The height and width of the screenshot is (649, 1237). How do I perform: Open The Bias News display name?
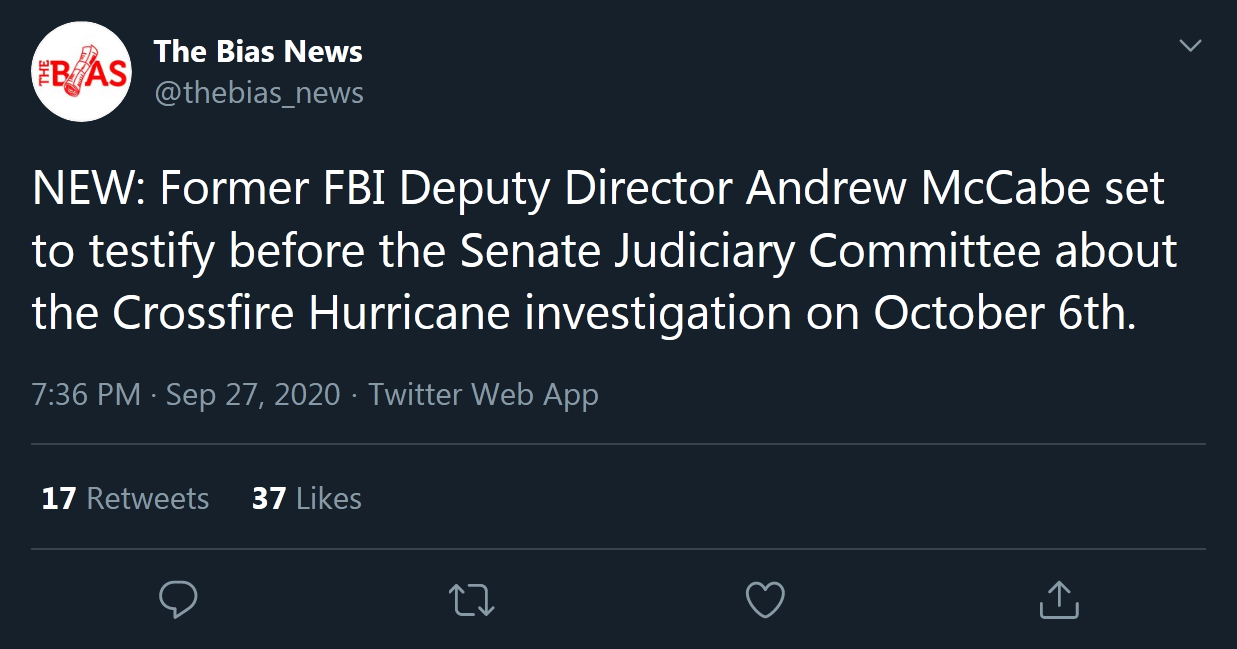click(x=258, y=51)
